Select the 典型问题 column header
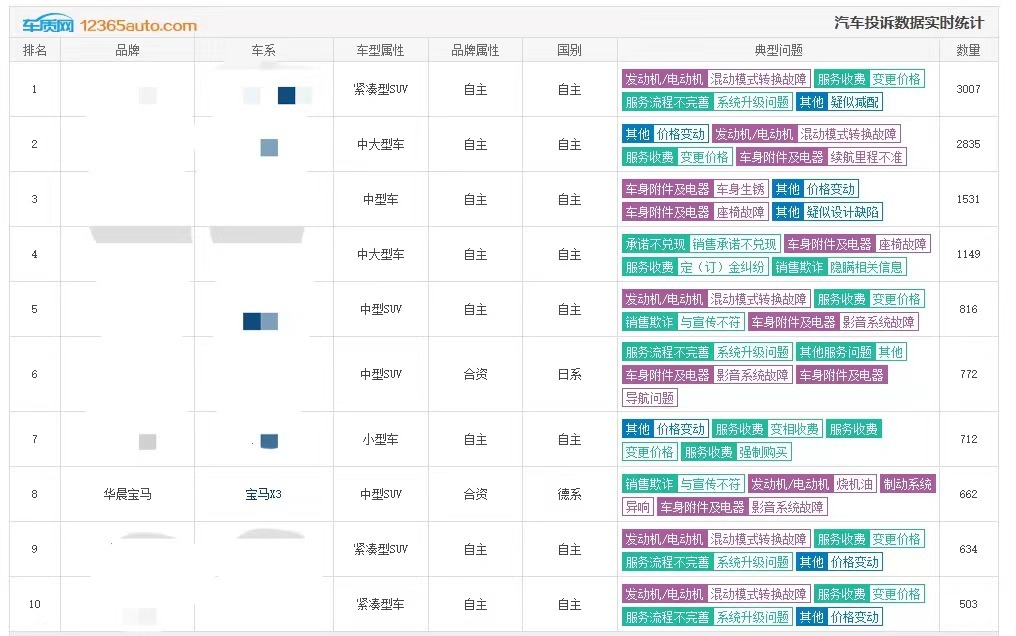The height and width of the screenshot is (636, 1016). coord(778,50)
